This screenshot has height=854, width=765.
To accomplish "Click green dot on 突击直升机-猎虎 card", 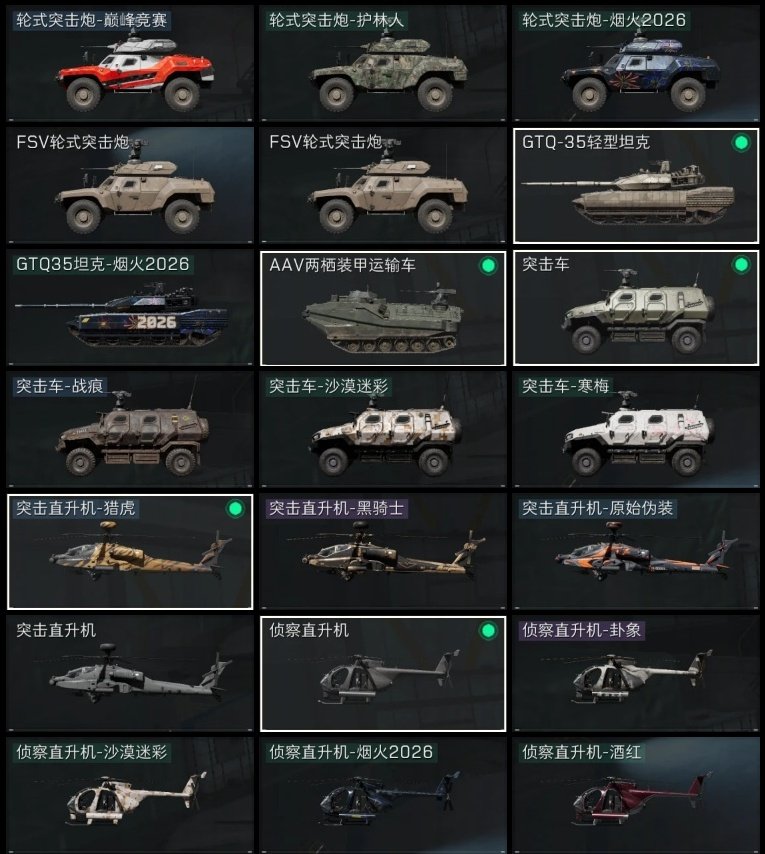I will coord(235,509).
